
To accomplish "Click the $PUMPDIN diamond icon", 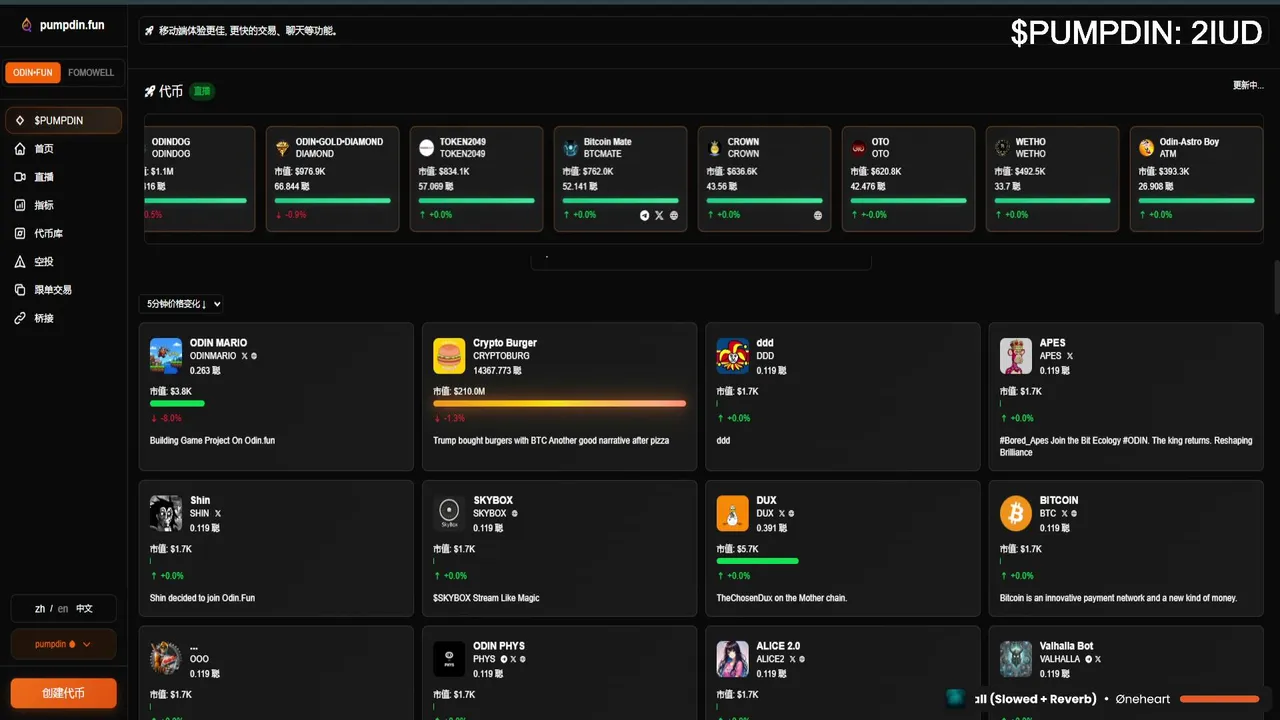I will [x=20, y=121].
